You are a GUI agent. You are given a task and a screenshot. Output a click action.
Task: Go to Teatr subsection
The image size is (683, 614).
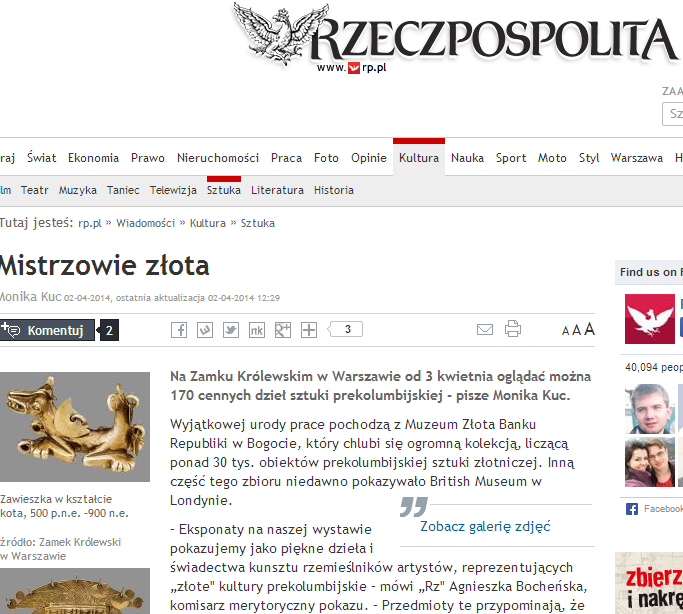(34, 190)
